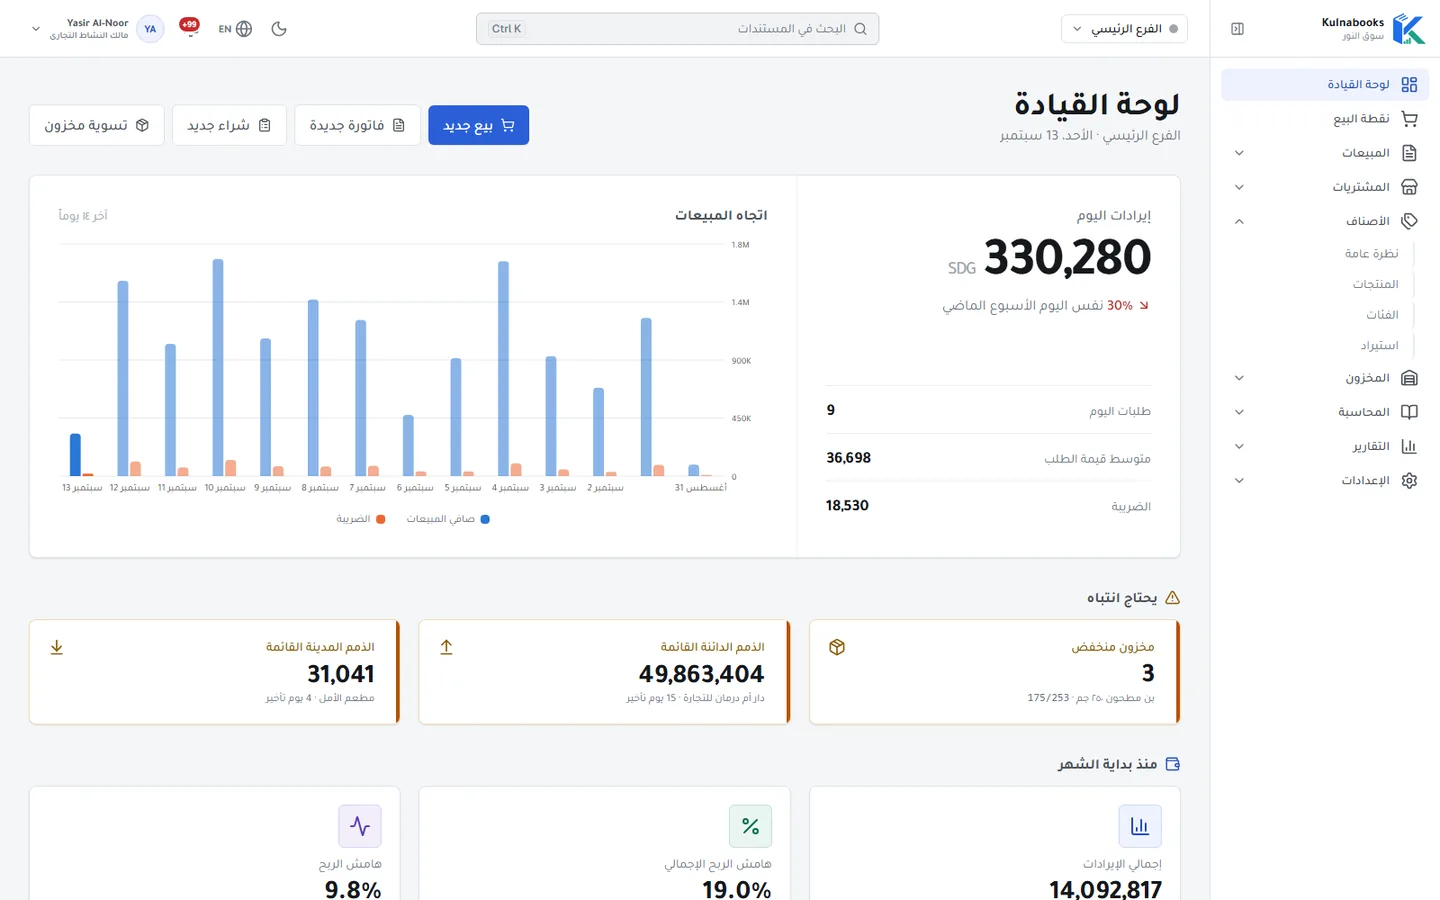
Task: Open the Yasir Al-Noor user menu chevron
Action: 36,29
